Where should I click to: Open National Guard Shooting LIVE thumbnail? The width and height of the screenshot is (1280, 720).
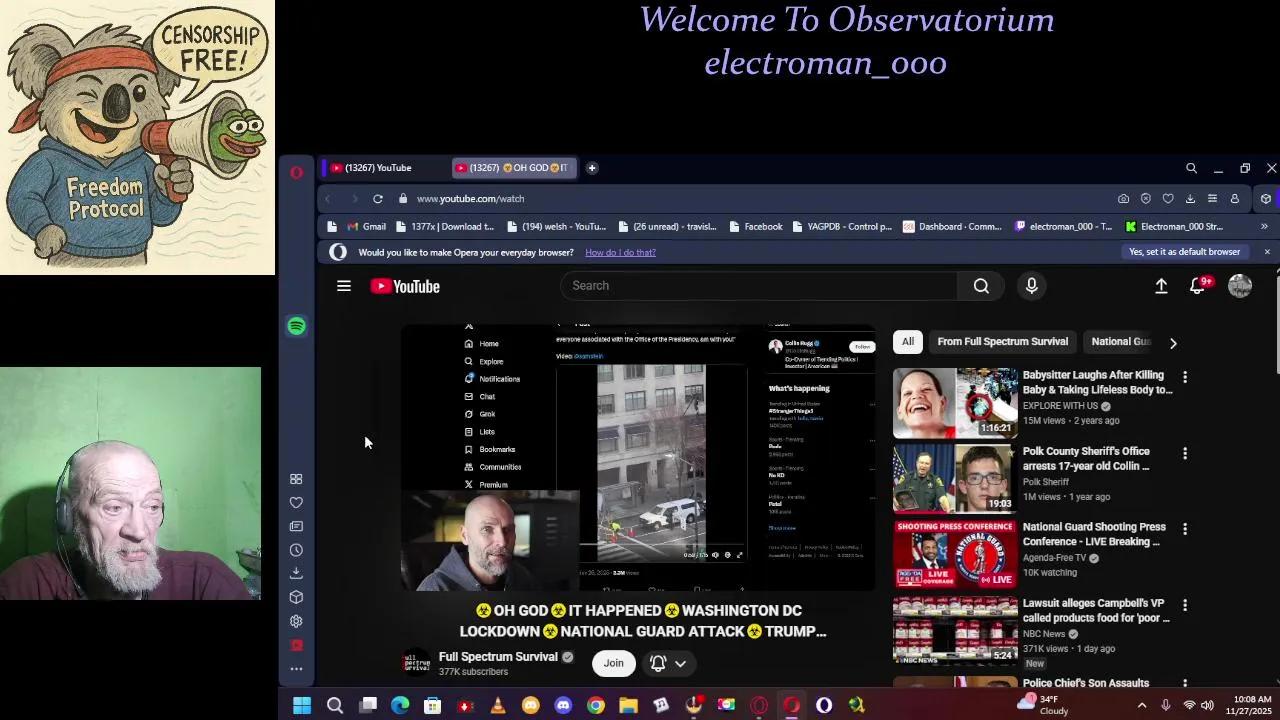955,555
